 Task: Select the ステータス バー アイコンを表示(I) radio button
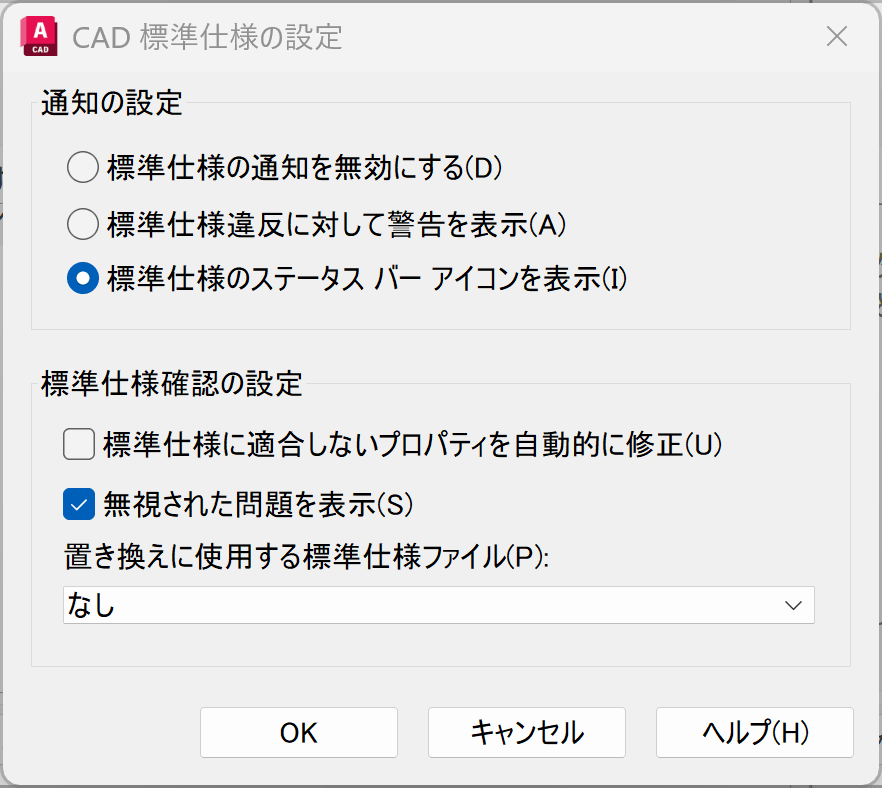coord(82,279)
